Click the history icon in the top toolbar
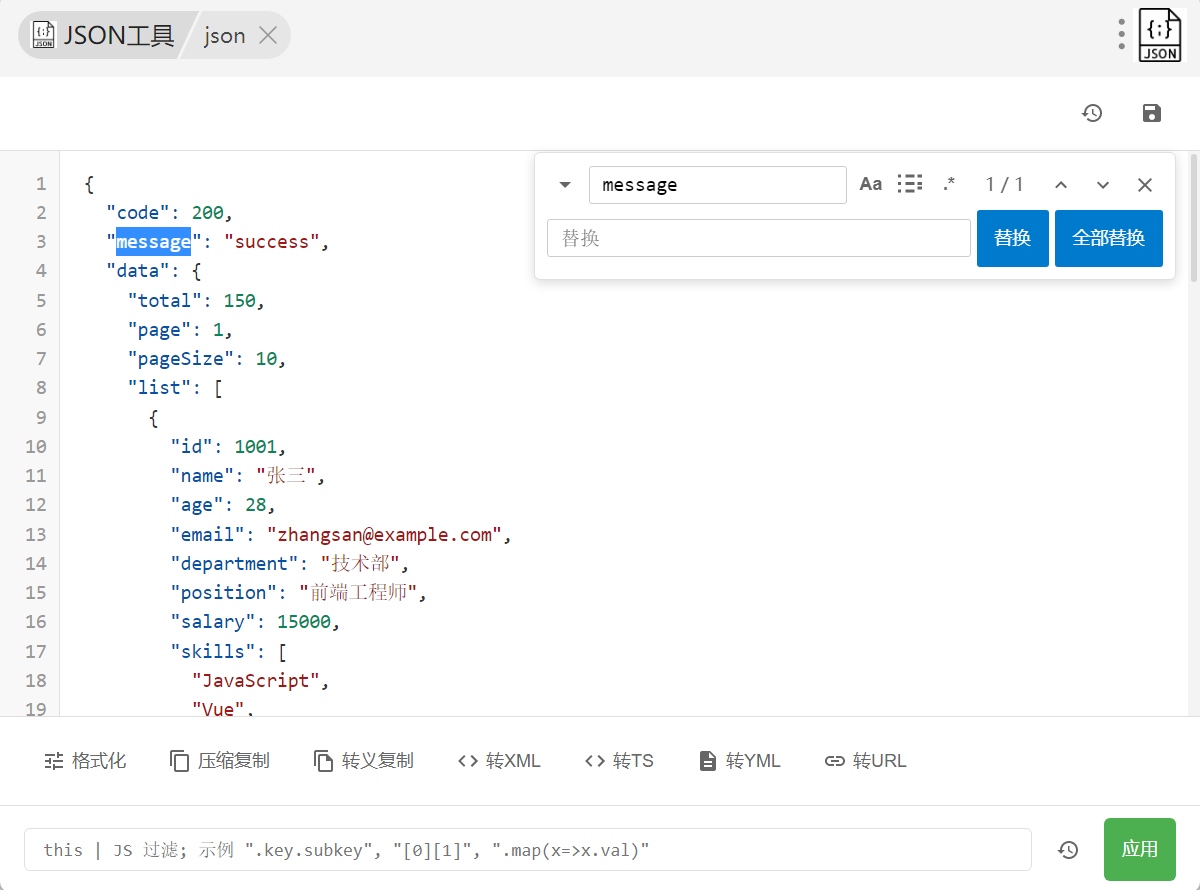The height and width of the screenshot is (890, 1200). [1092, 114]
